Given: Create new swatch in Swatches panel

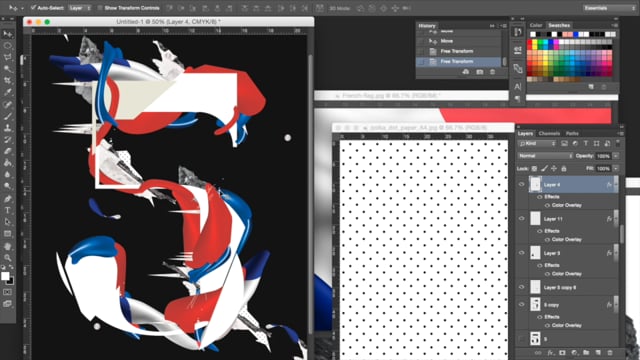Looking at the screenshot, I should click(591, 87).
